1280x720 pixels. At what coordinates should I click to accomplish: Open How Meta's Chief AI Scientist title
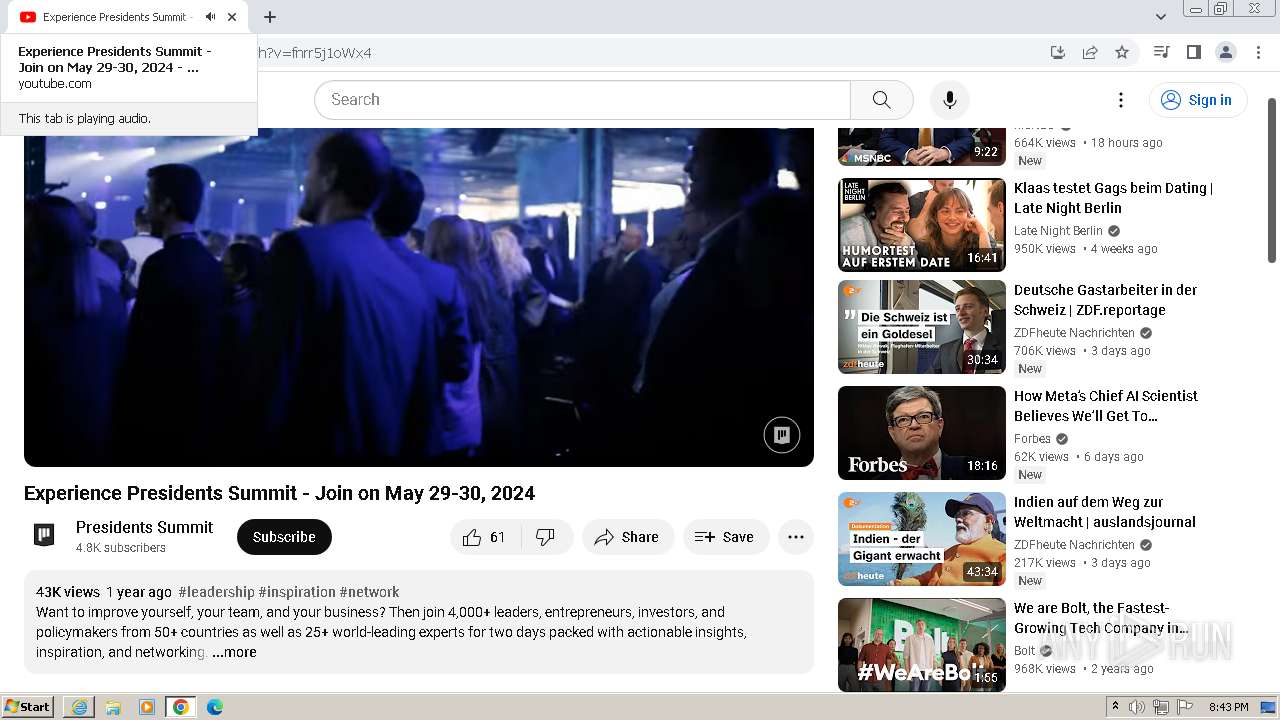click(1105, 406)
